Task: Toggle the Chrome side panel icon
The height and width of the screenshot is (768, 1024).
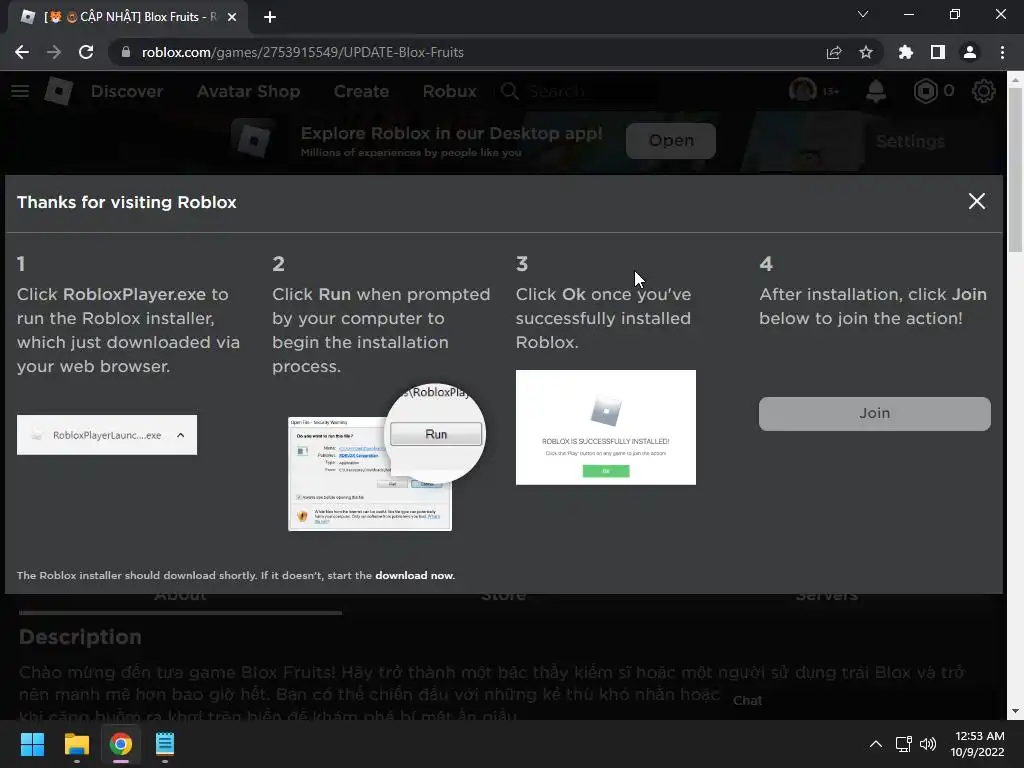Action: tap(937, 52)
